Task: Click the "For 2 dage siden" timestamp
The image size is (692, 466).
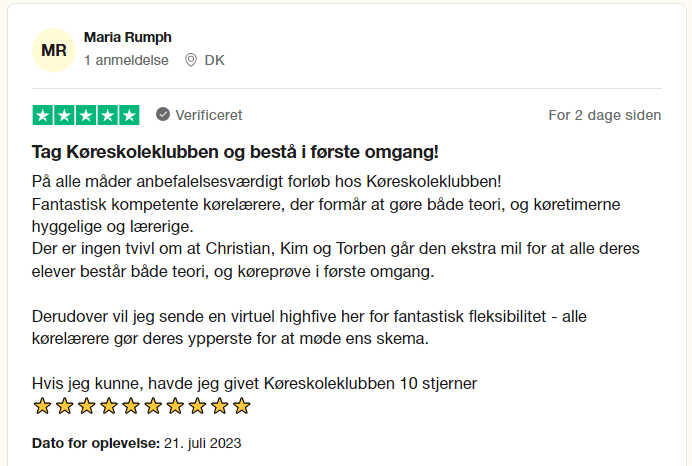Action: [604, 115]
